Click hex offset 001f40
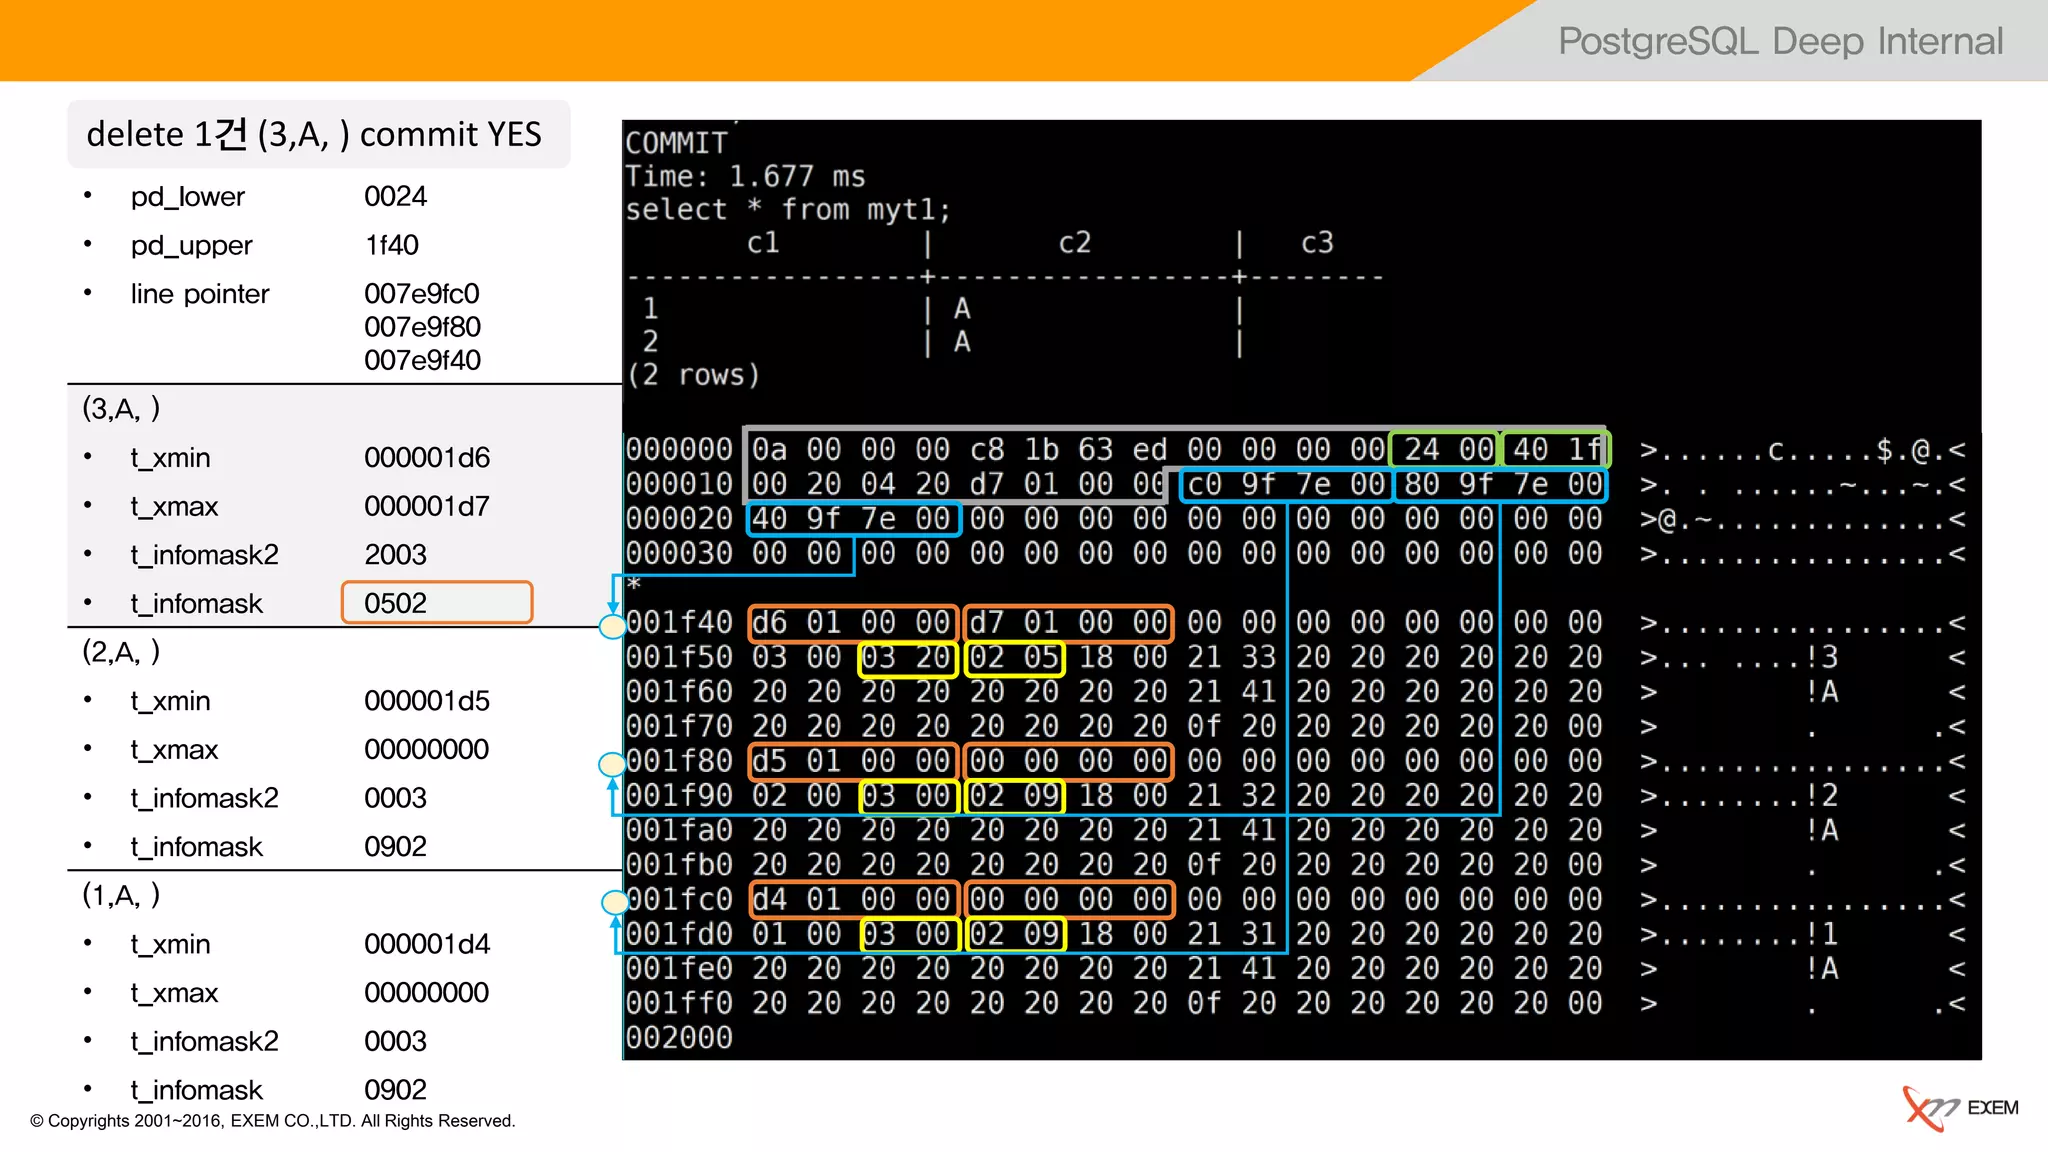 (680, 623)
